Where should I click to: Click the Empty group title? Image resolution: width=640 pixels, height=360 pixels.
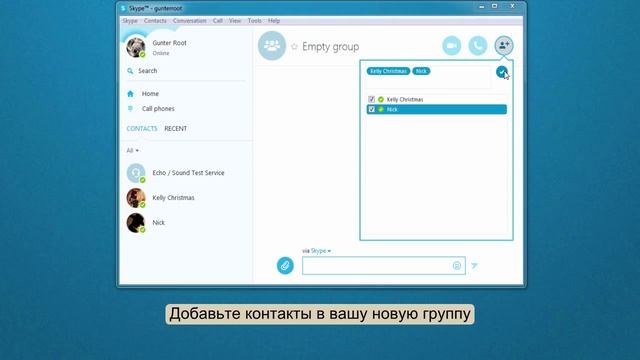[x=331, y=47]
